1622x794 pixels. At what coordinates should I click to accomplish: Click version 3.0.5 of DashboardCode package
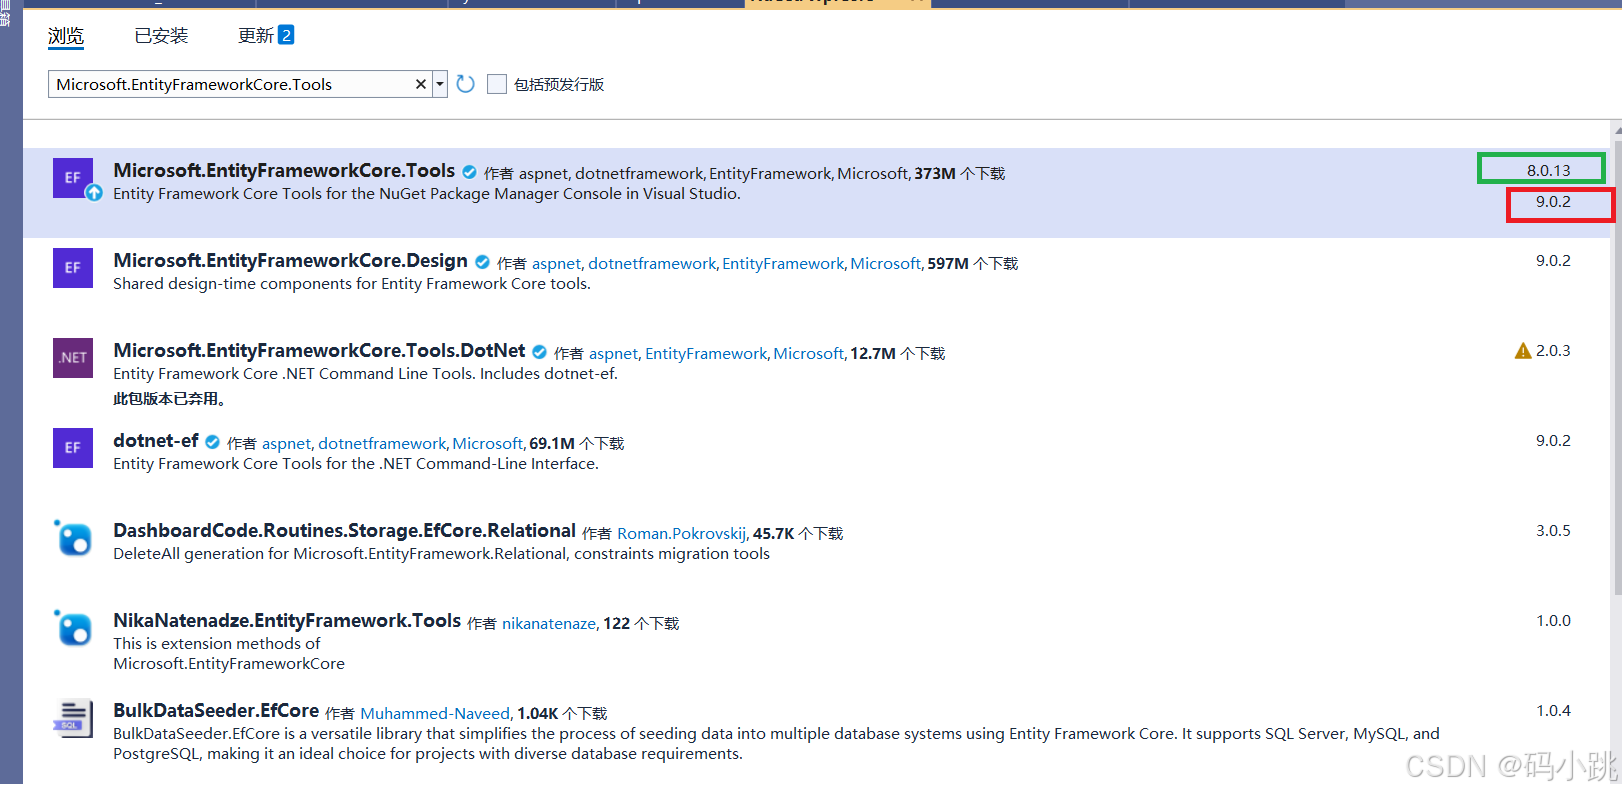(1553, 531)
